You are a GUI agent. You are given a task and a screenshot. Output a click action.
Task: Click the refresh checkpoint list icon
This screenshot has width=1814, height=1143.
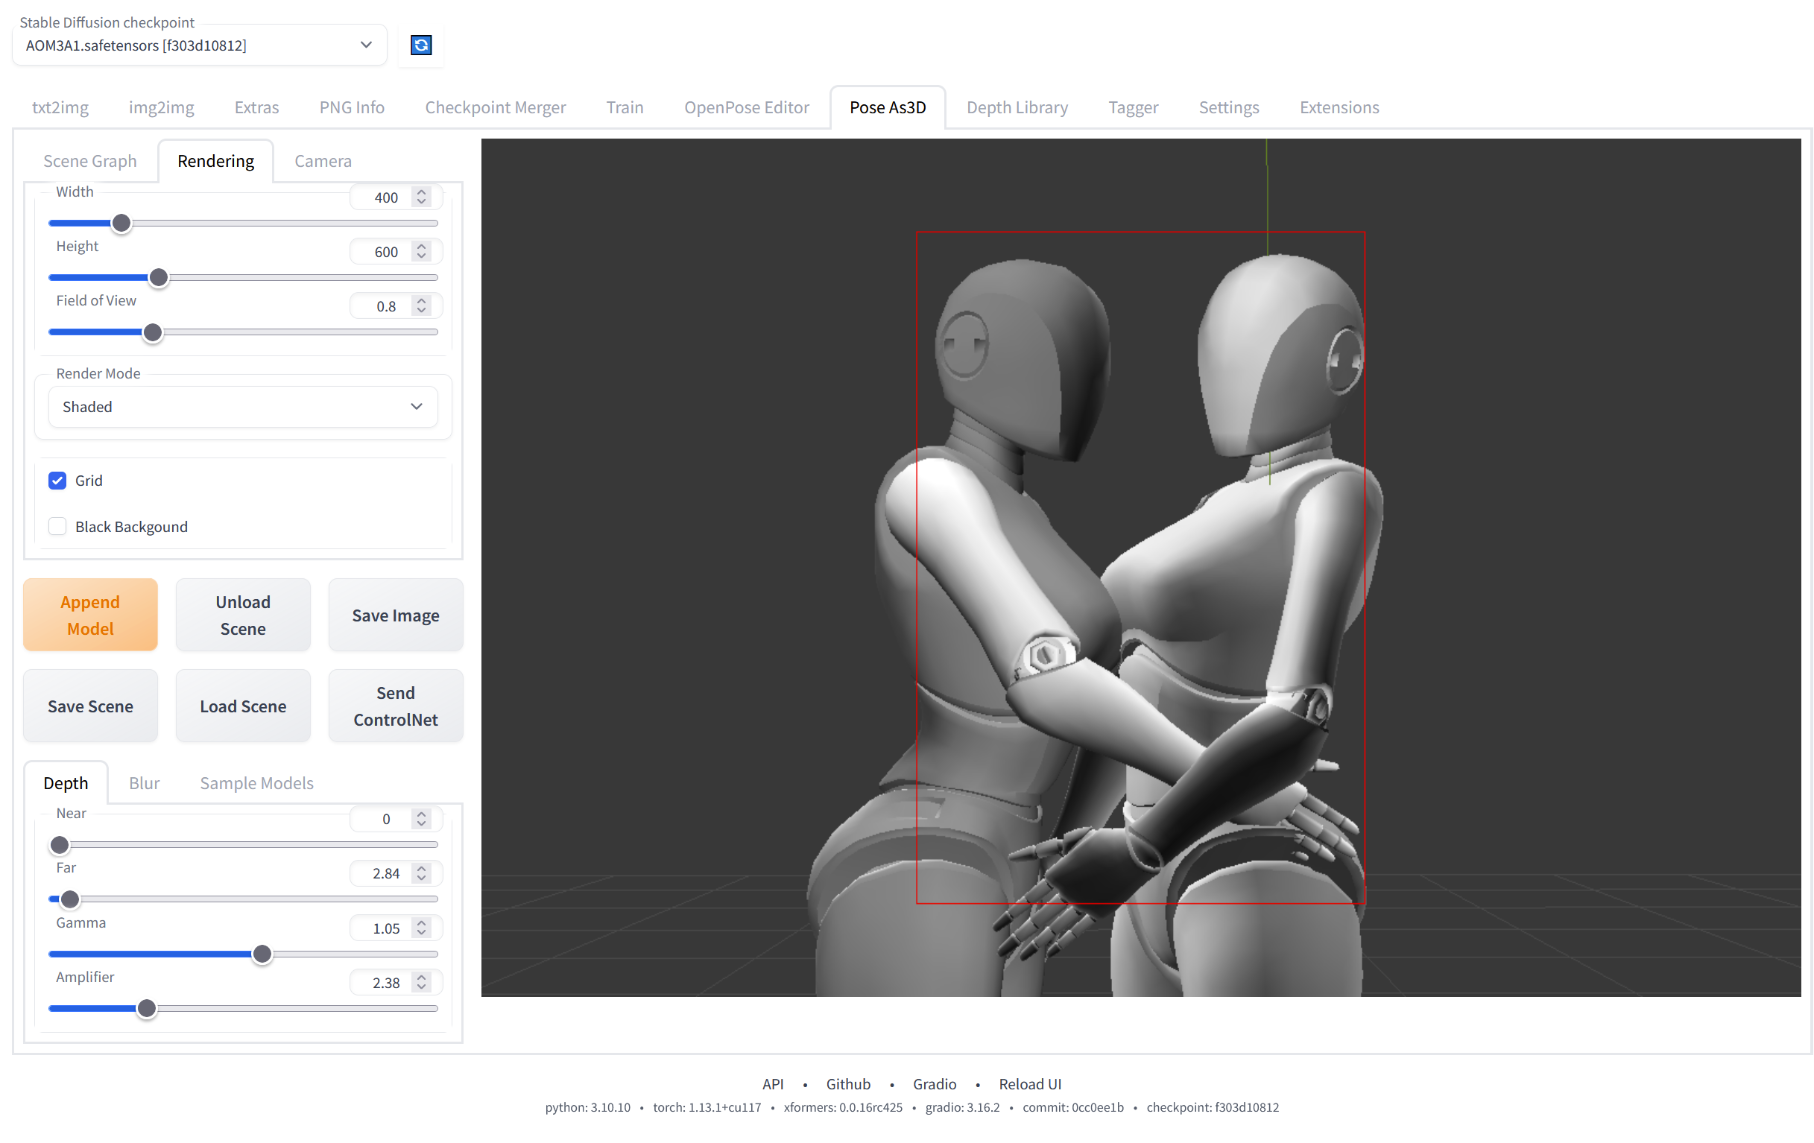[421, 45]
